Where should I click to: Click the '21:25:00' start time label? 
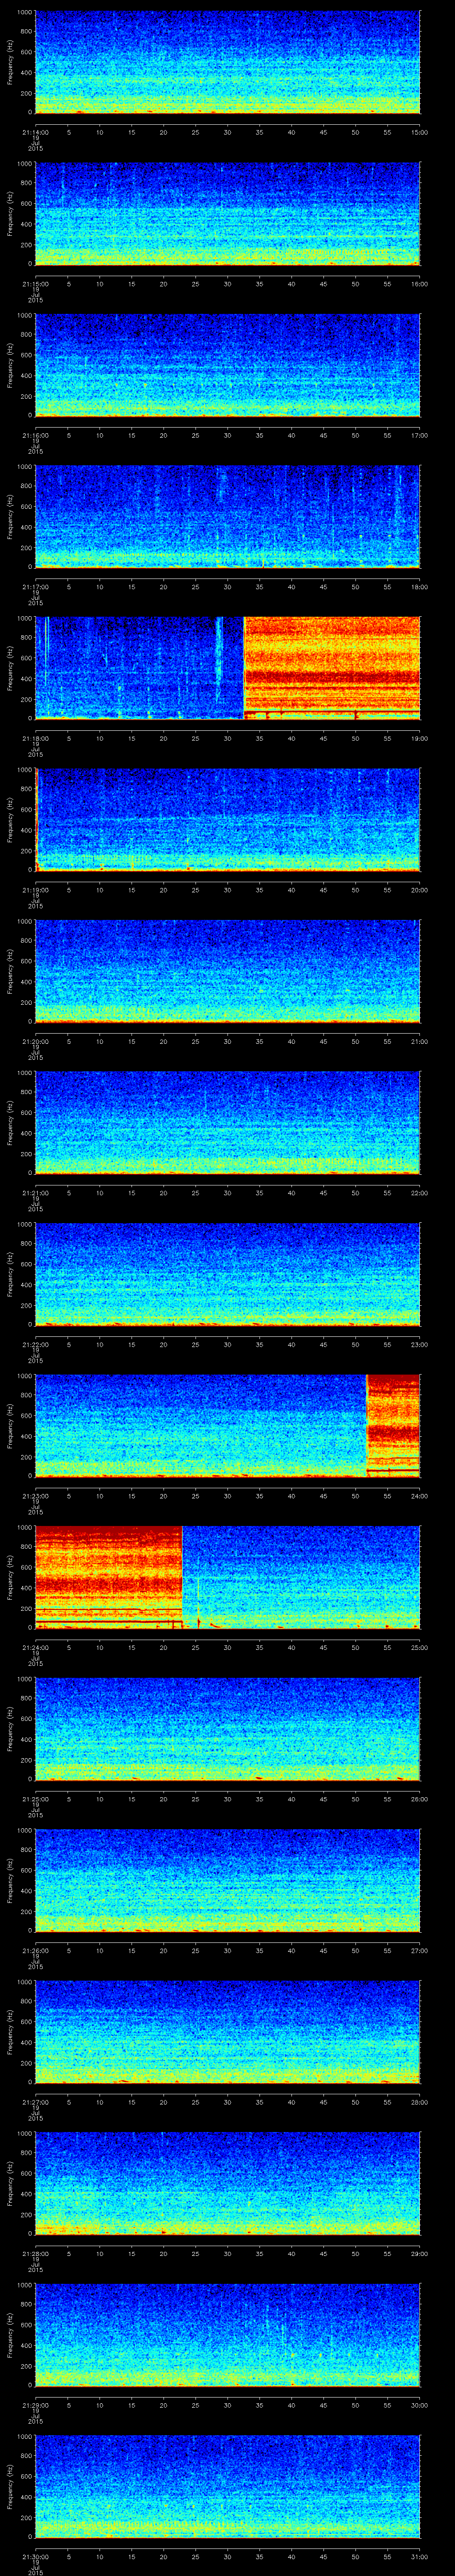(x=35, y=1799)
